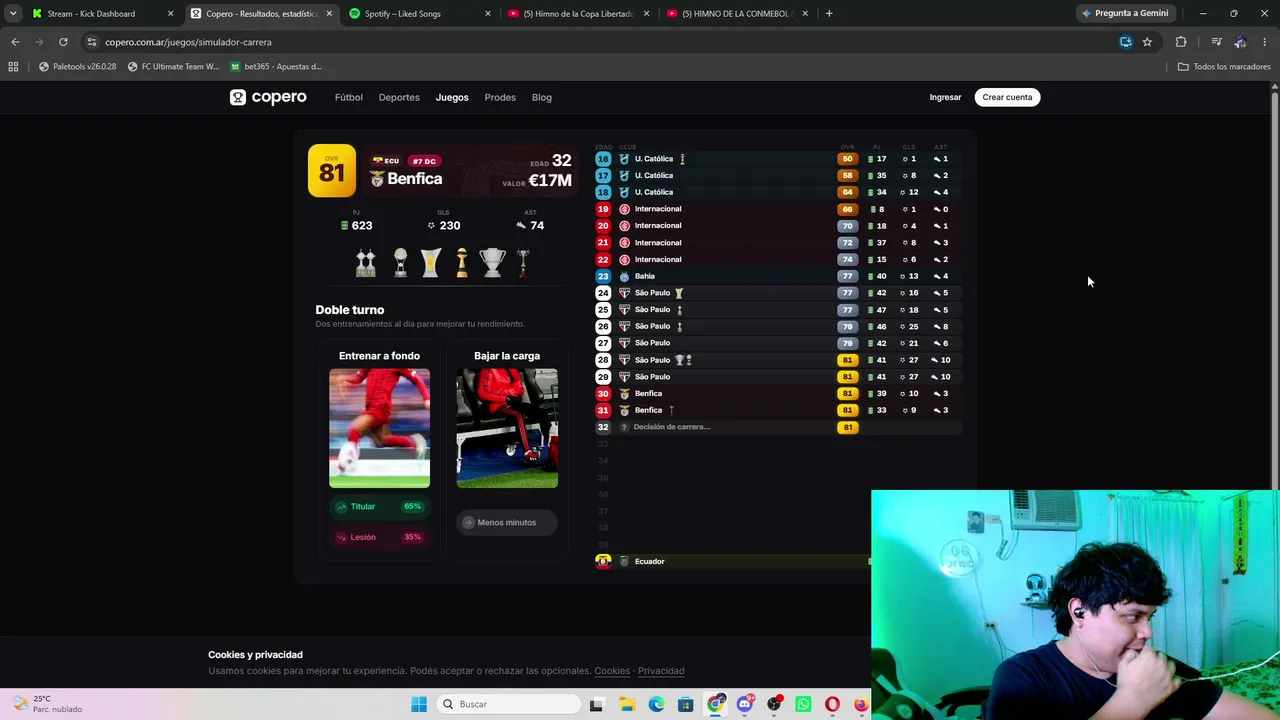Select the age 16 U. Católica row
1280x720 pixels.
click(778, 159)
